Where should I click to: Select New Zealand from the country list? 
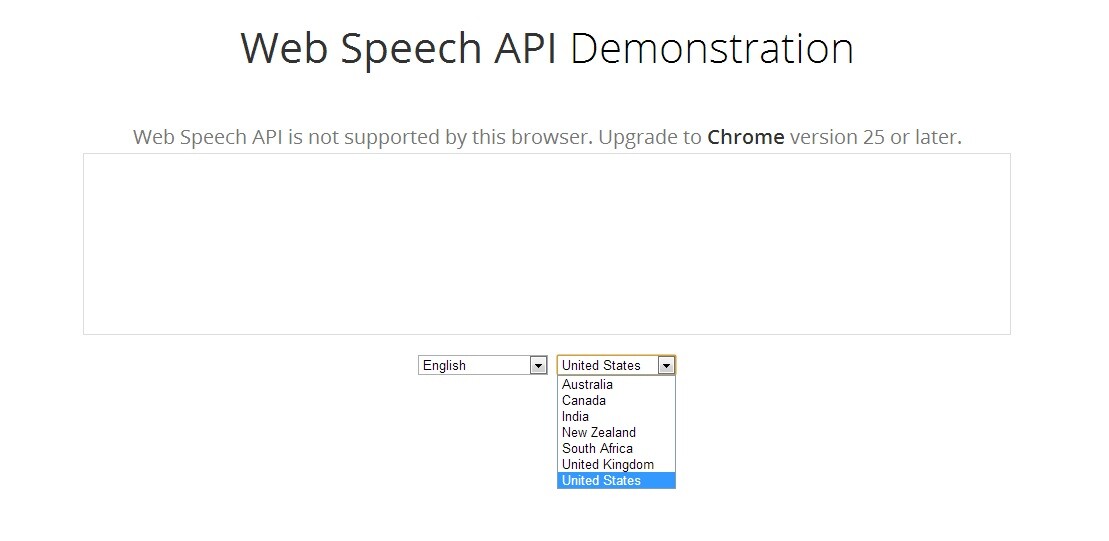[x=616, y=432]
